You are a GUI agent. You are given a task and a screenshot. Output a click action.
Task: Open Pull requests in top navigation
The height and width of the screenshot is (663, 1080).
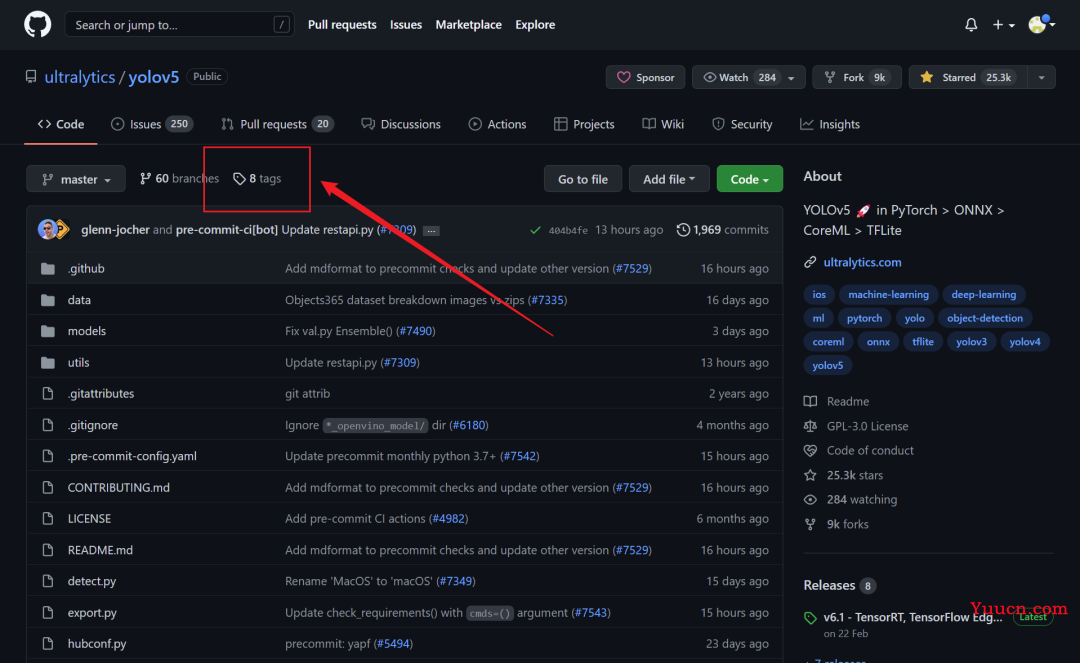(342, 25)
